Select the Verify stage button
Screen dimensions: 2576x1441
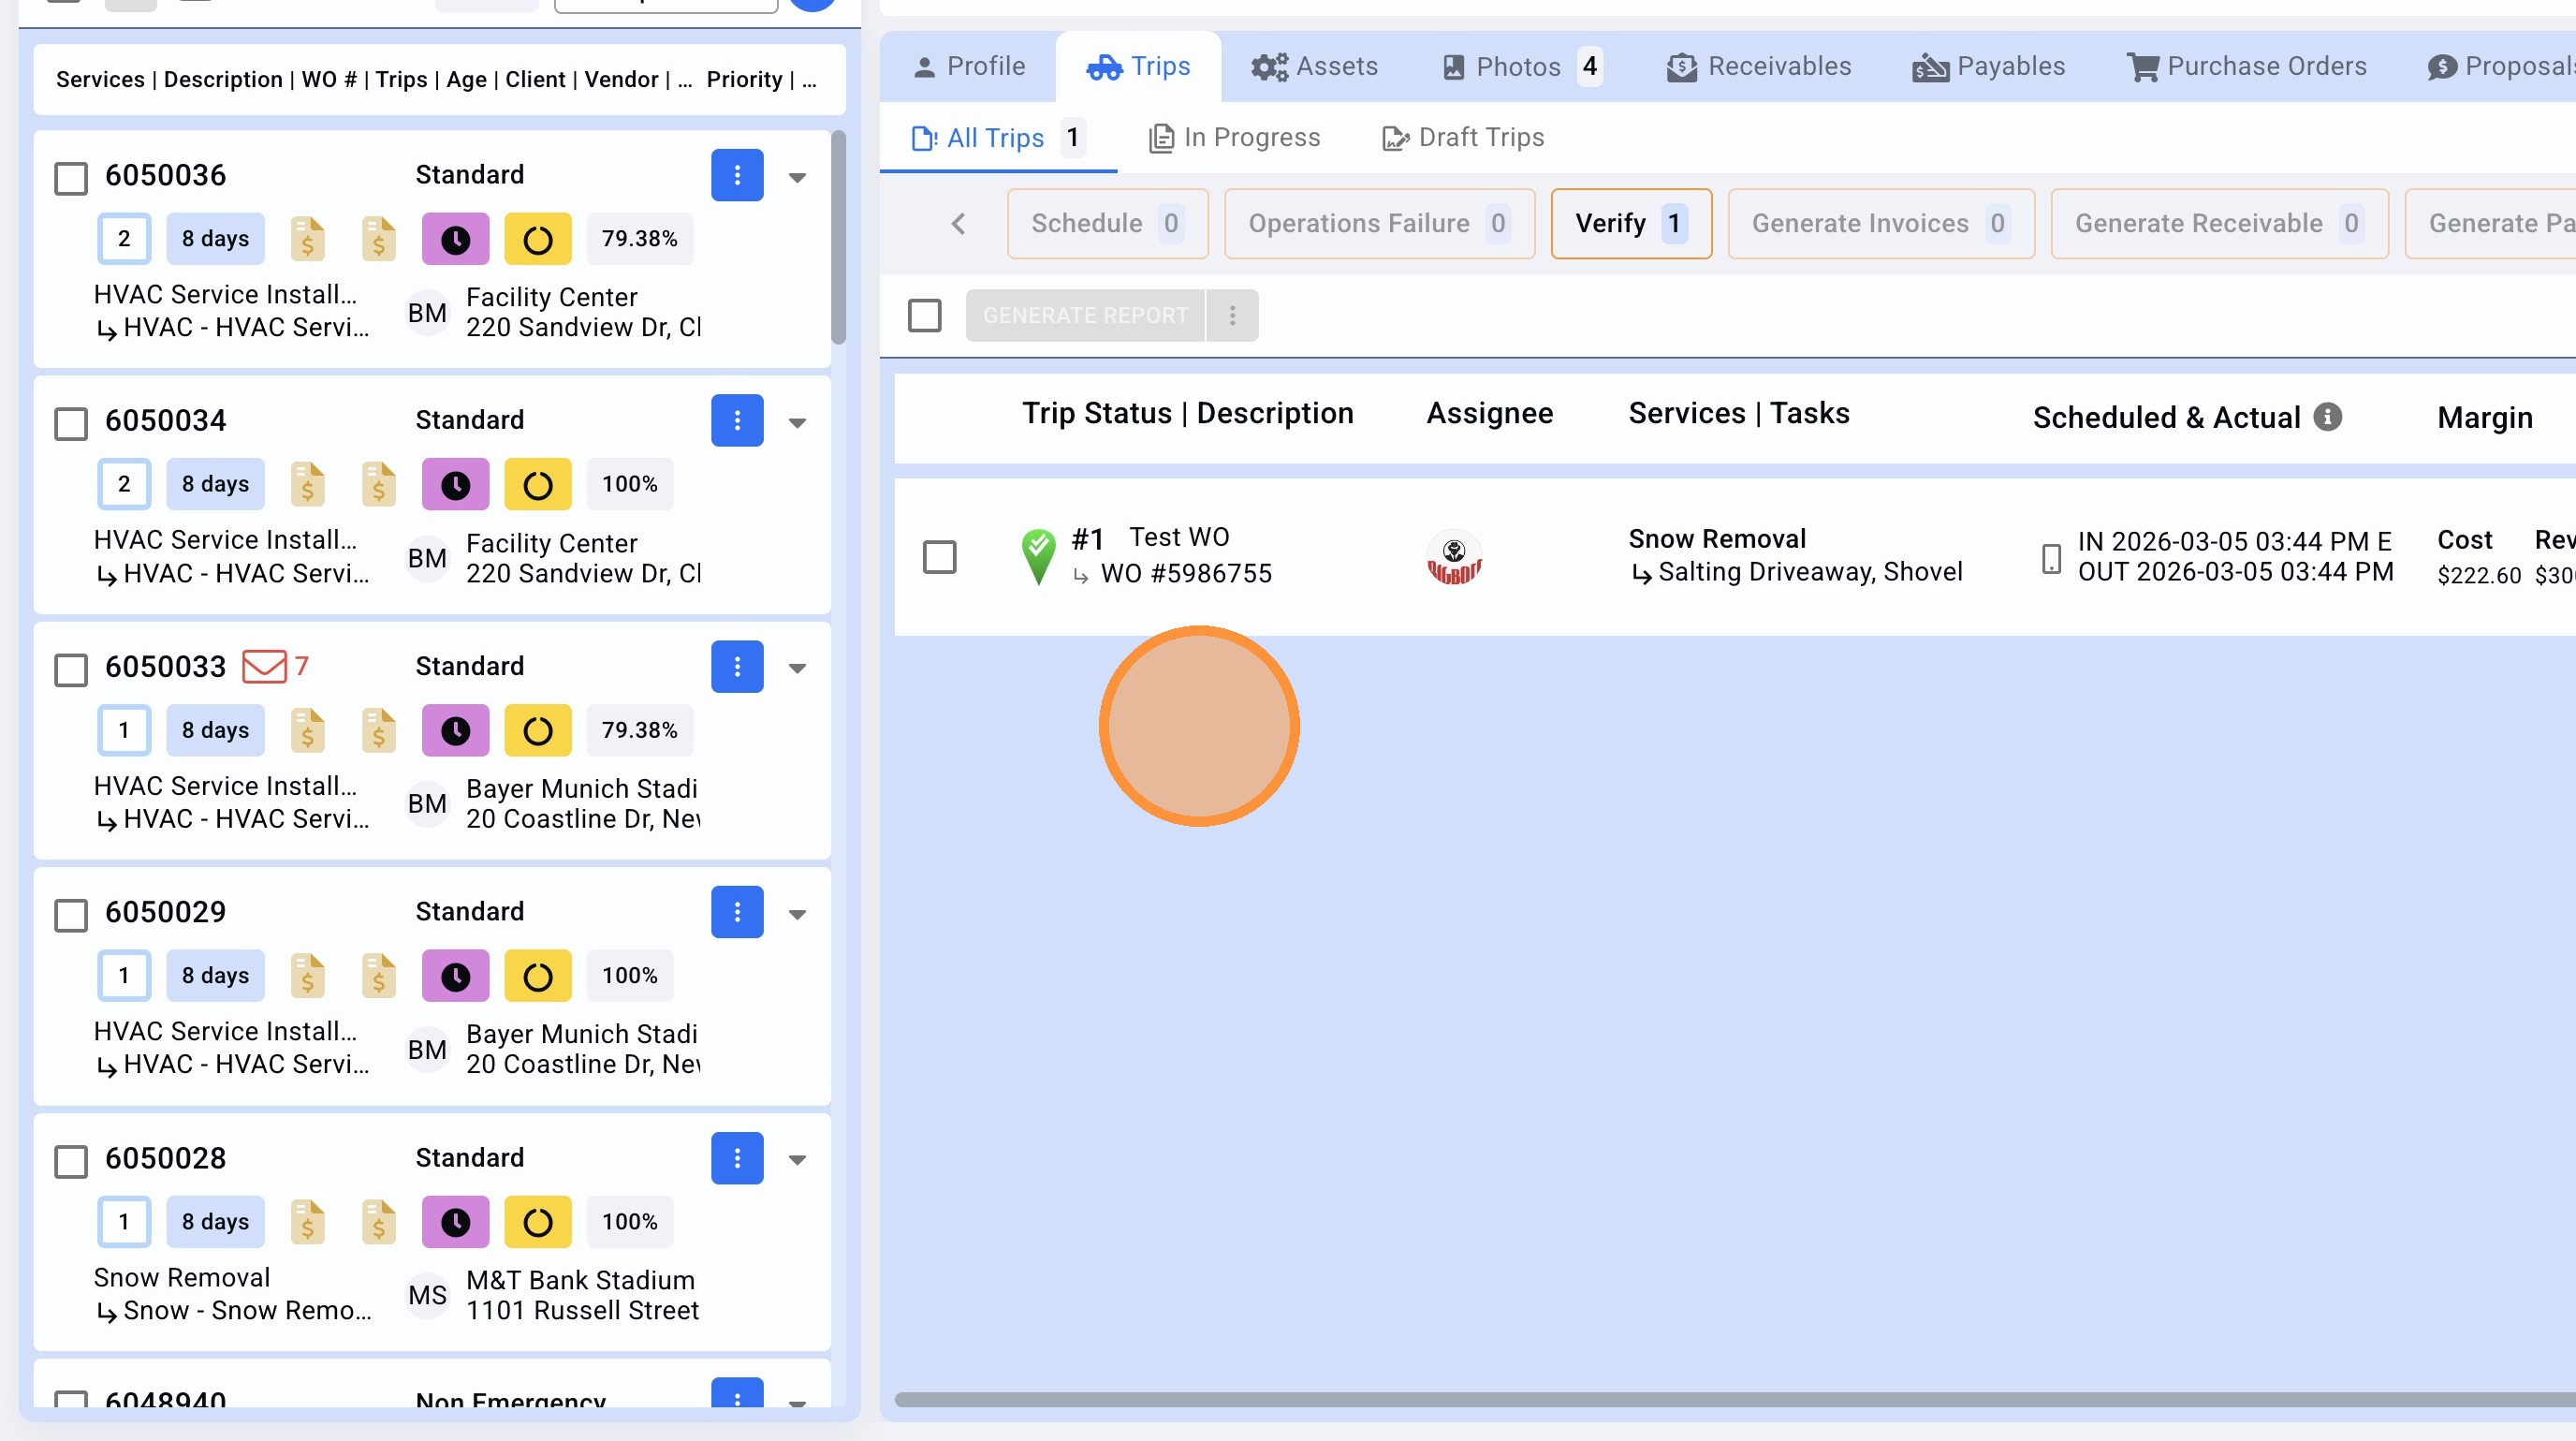point(1630,224)
